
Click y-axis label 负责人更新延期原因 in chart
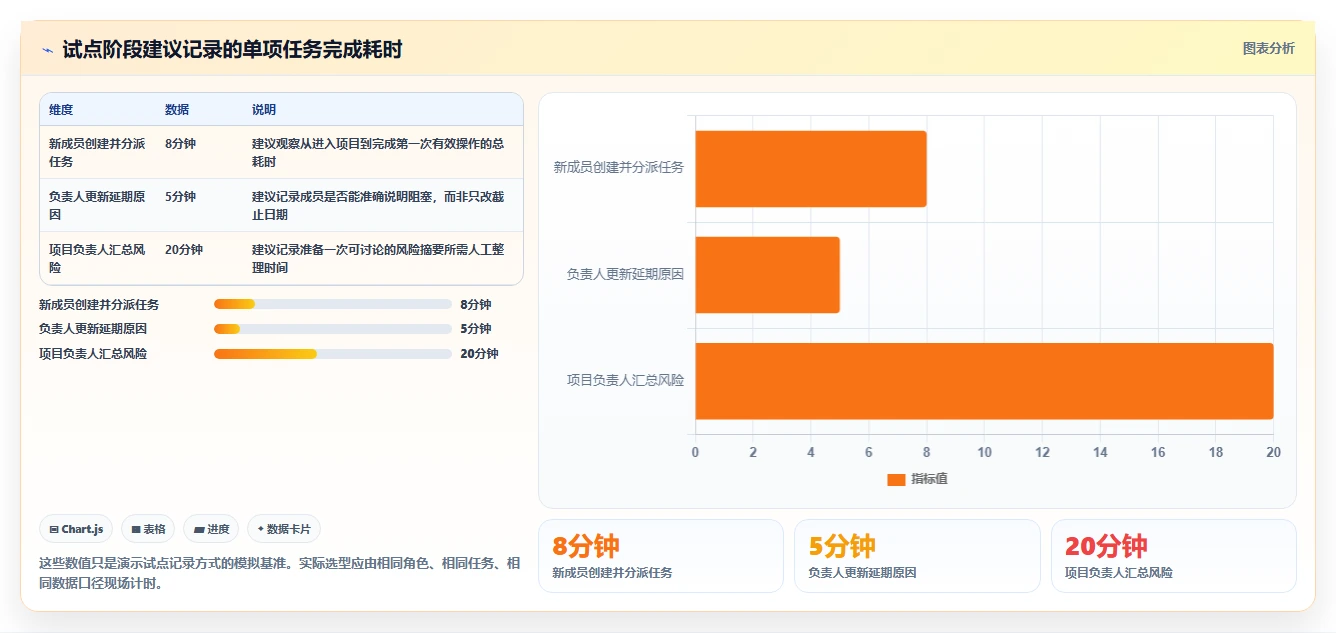625,274
